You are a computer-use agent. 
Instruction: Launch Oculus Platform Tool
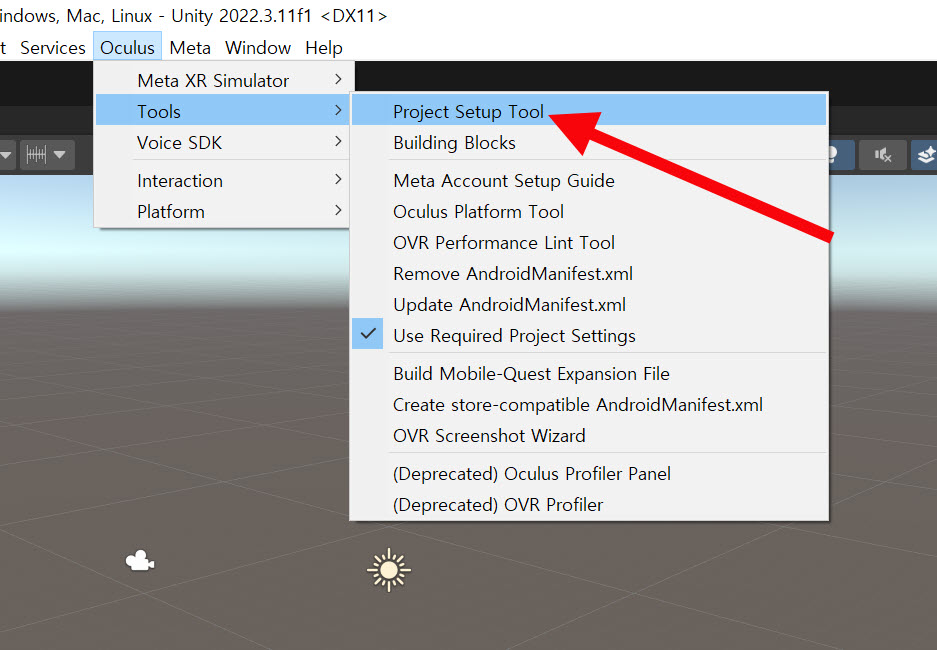pos(589,211)
